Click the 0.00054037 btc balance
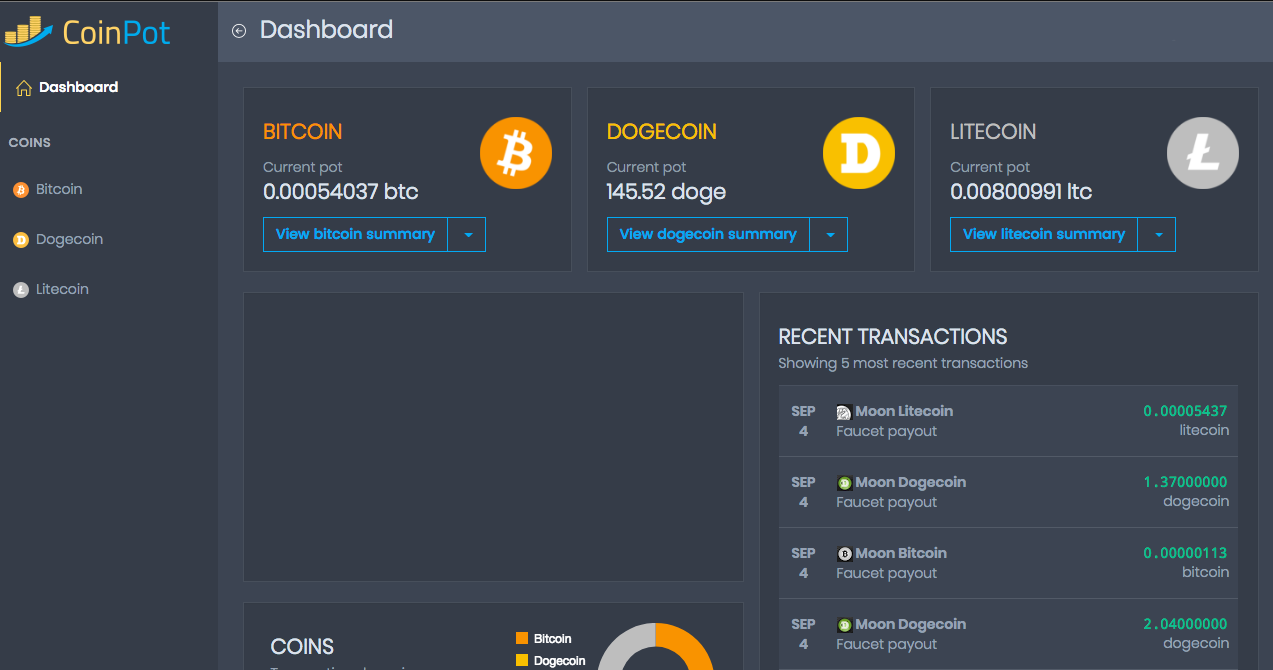The height and width of the screenshot is (670, 1273). (x=341, y=192)
